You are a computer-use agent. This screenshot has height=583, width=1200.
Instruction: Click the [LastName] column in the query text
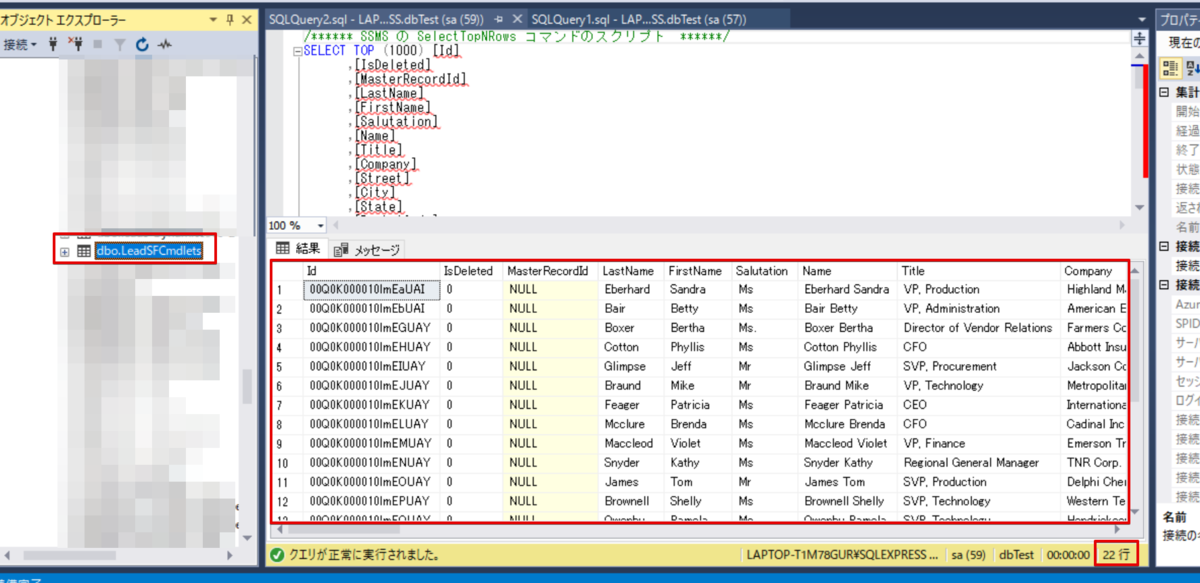(x=389, y=93)
